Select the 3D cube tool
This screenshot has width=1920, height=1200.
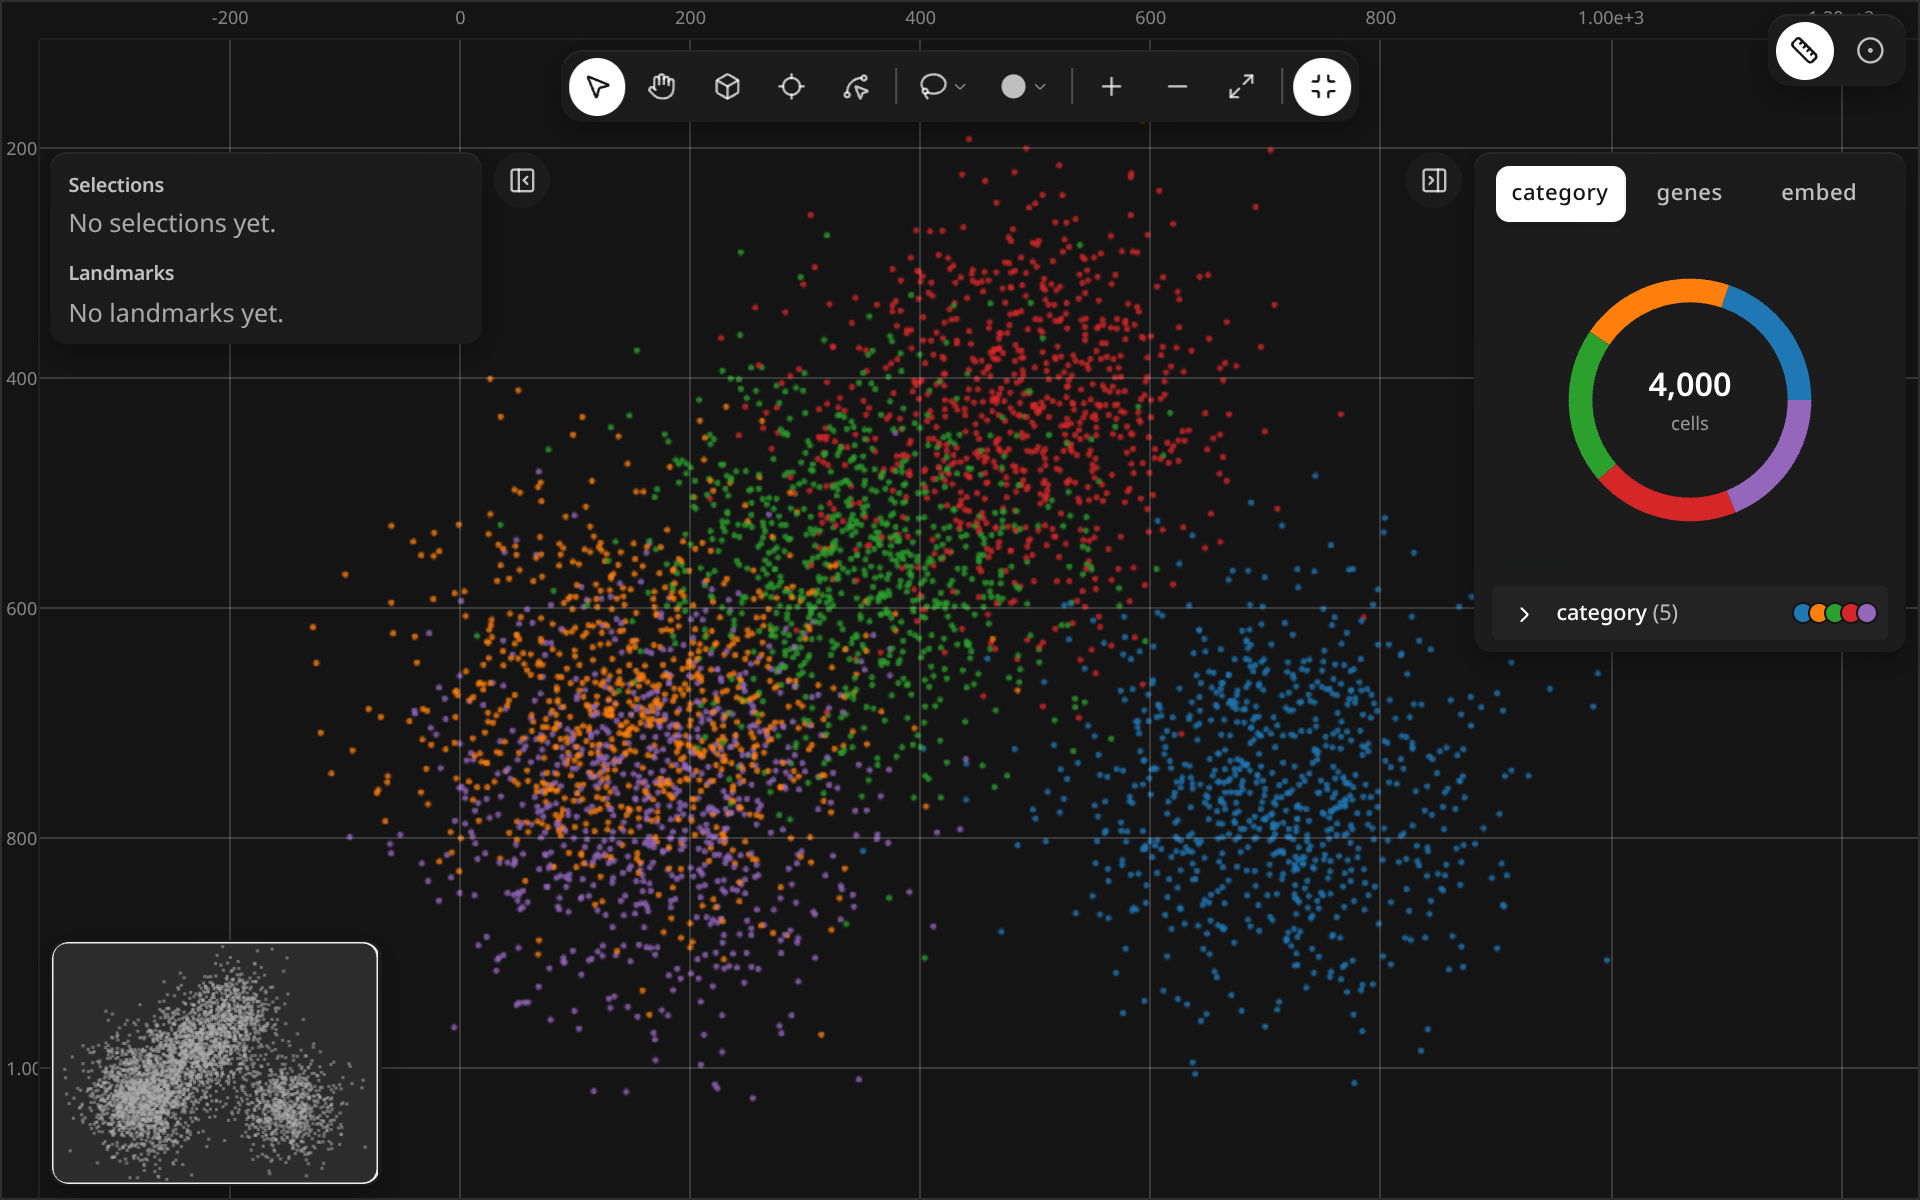(x=727, y=87)
